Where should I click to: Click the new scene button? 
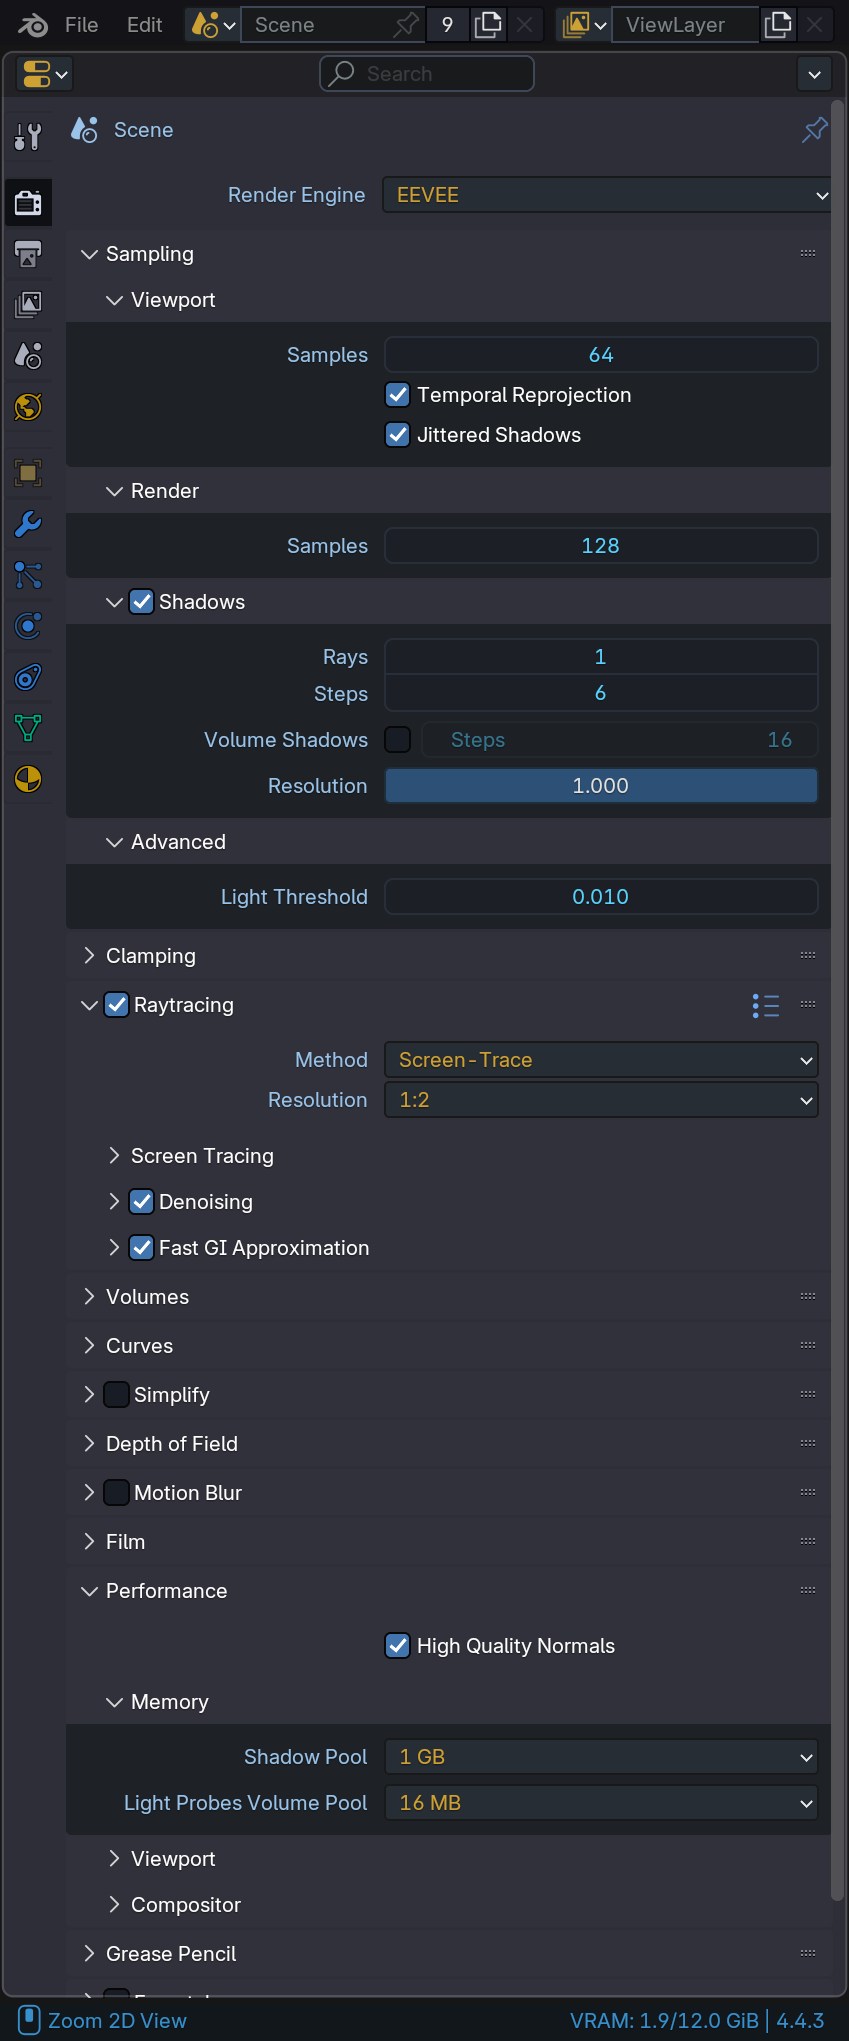(x=488, y=25)
